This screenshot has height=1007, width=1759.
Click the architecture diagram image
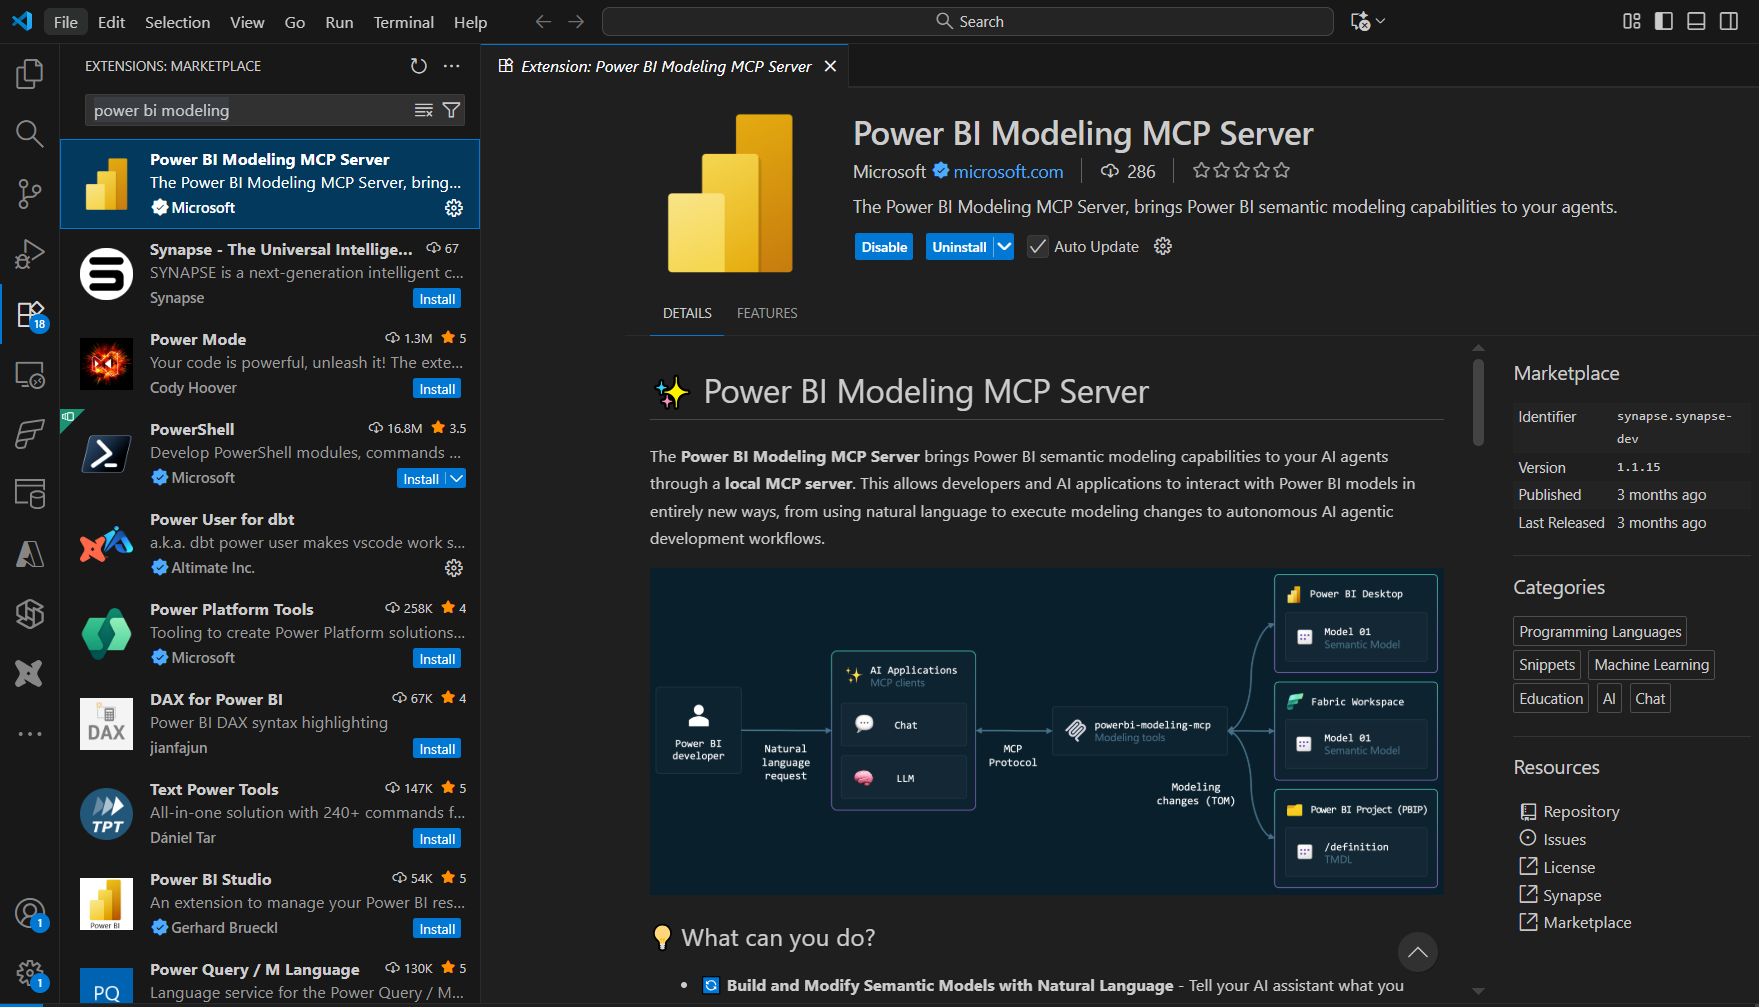point(1046,731)
